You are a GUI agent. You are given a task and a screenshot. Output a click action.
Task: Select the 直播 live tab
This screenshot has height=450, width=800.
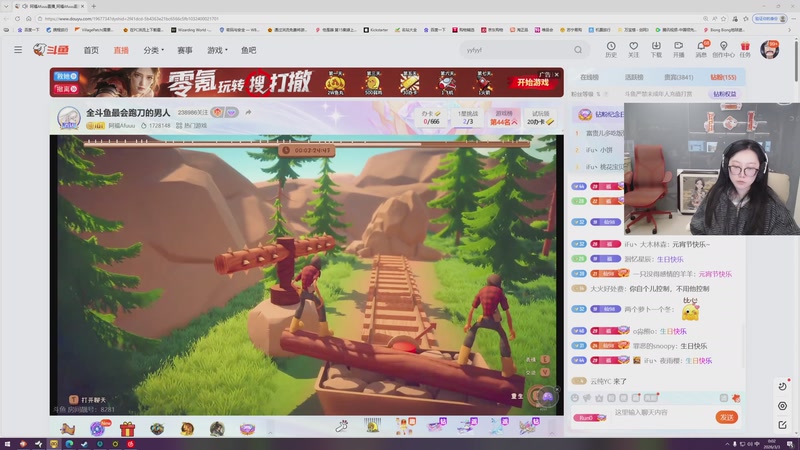121,50
